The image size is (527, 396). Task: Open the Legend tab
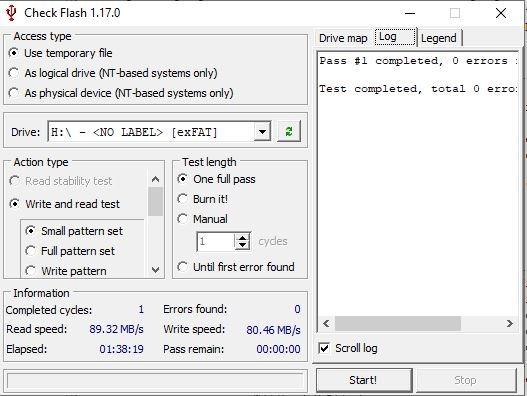pos(439,38)
